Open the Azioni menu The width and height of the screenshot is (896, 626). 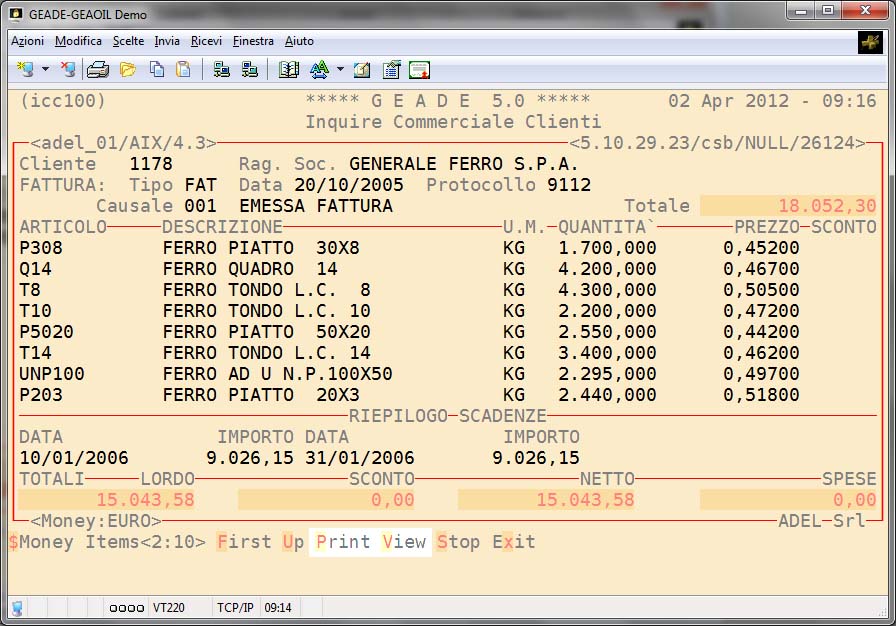coord(27,41)
